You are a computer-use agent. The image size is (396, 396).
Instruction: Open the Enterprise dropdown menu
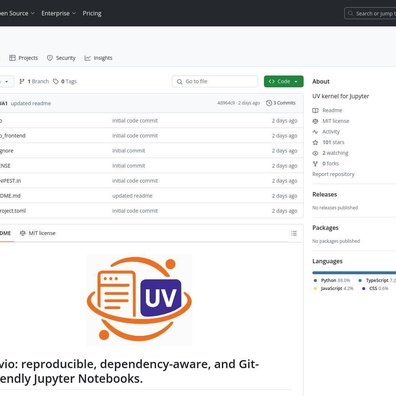[58, 13]
